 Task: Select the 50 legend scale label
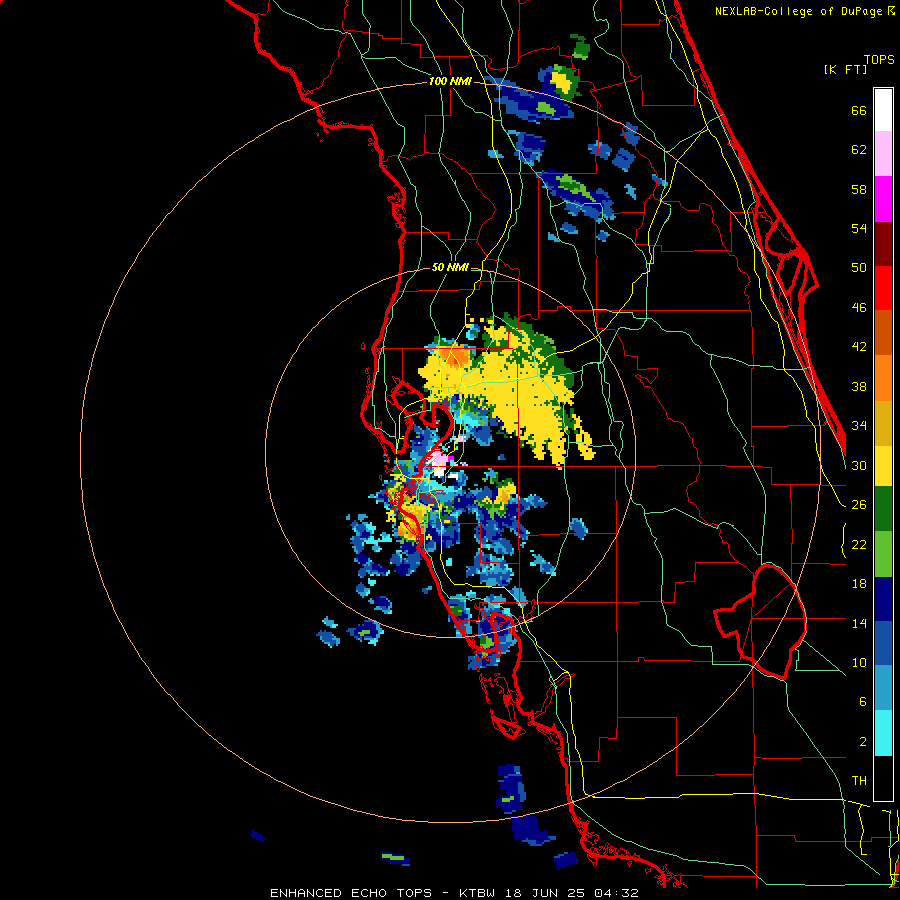click(859, 268)
